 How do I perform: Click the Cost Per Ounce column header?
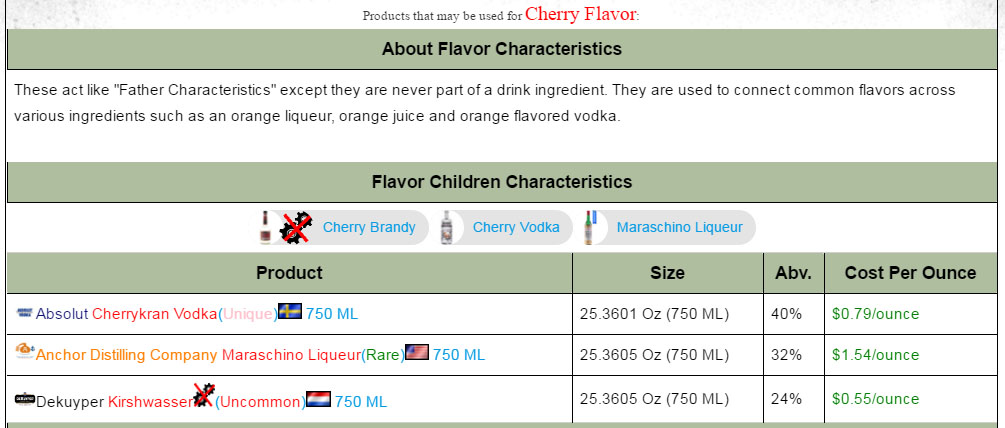pyautogui.click(x=910, y=273)
